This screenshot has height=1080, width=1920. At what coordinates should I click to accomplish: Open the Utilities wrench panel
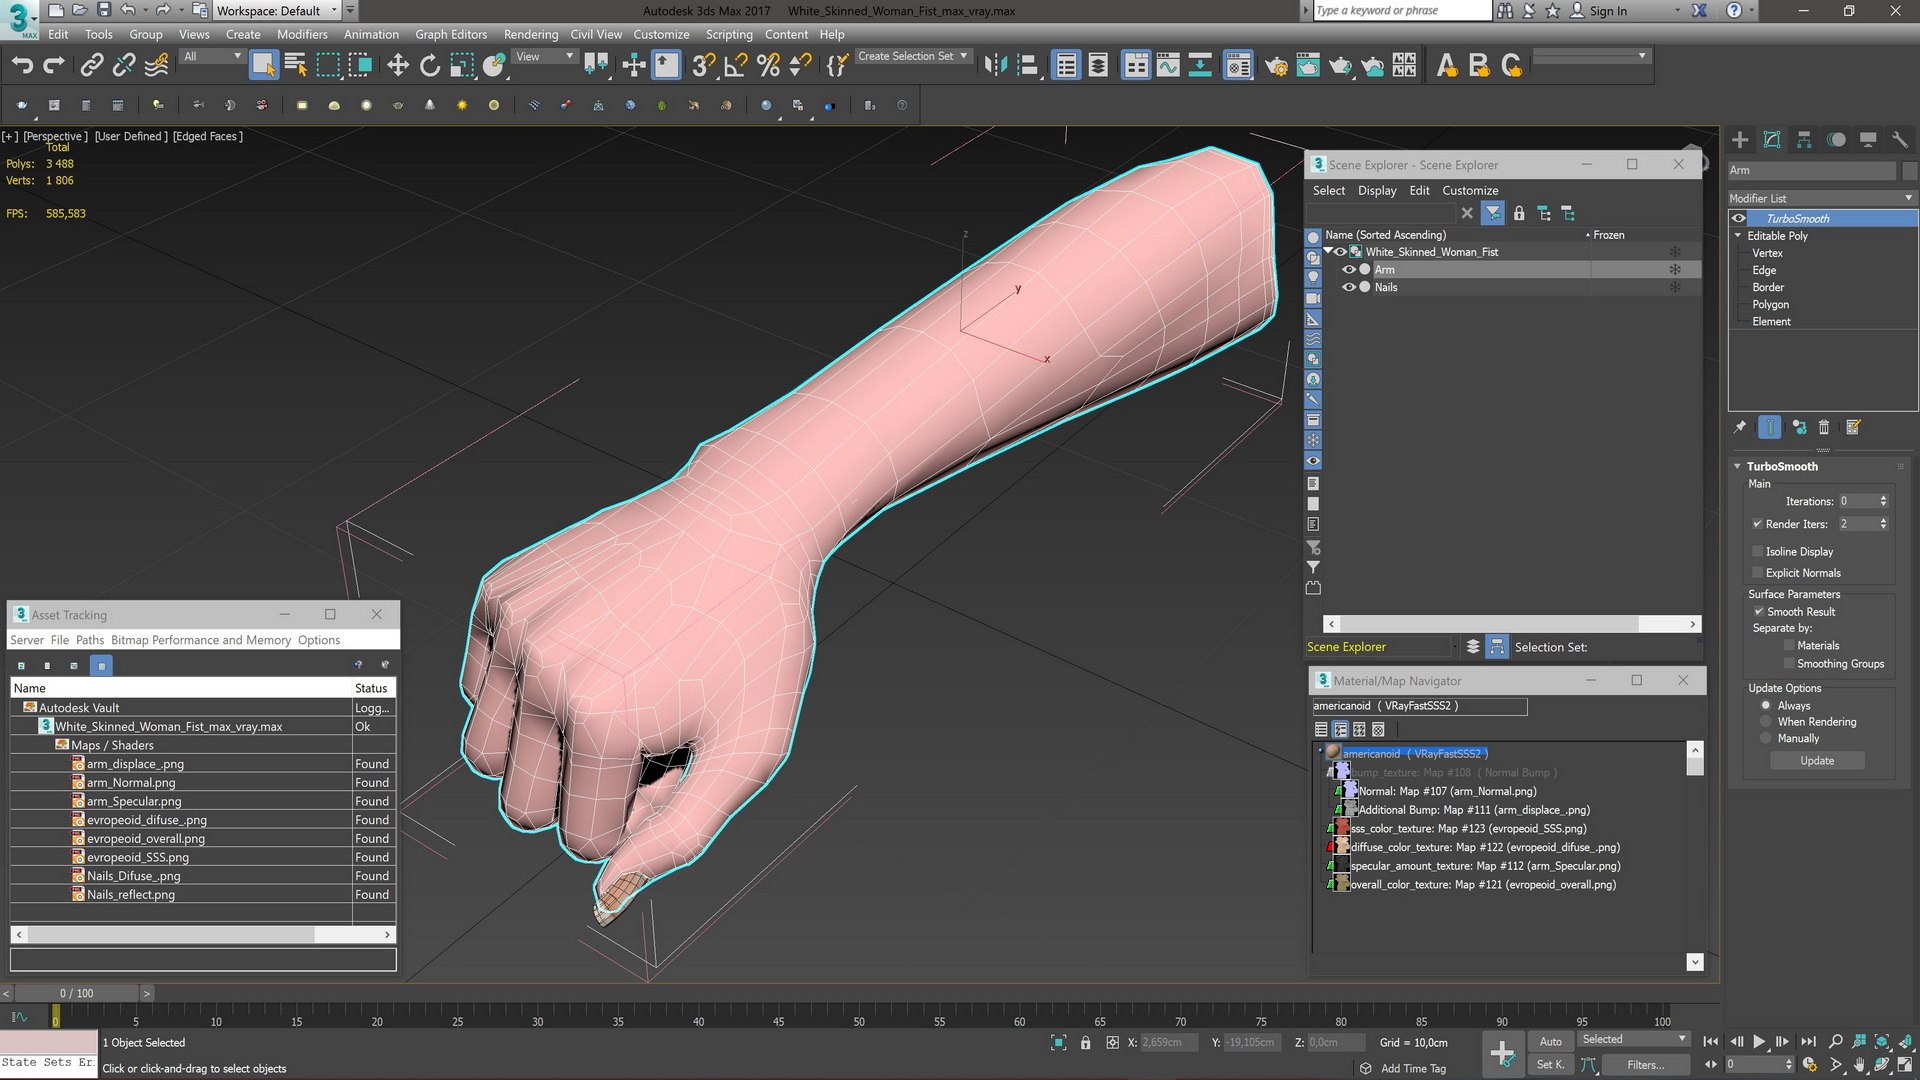click(1900, 140)
